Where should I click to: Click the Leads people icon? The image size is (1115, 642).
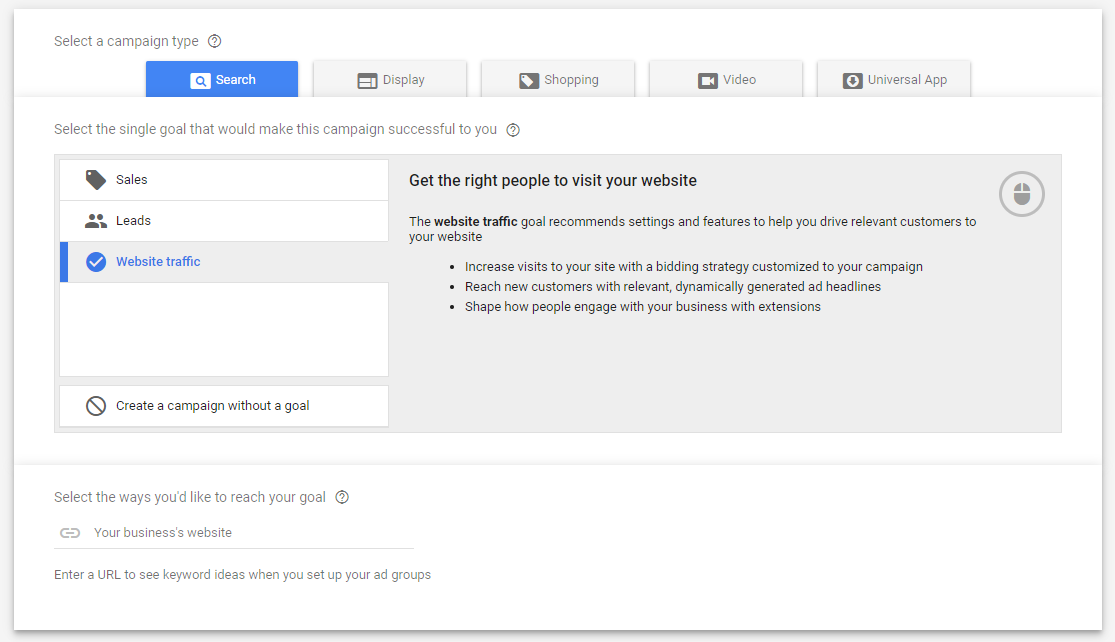pos(96,221)
